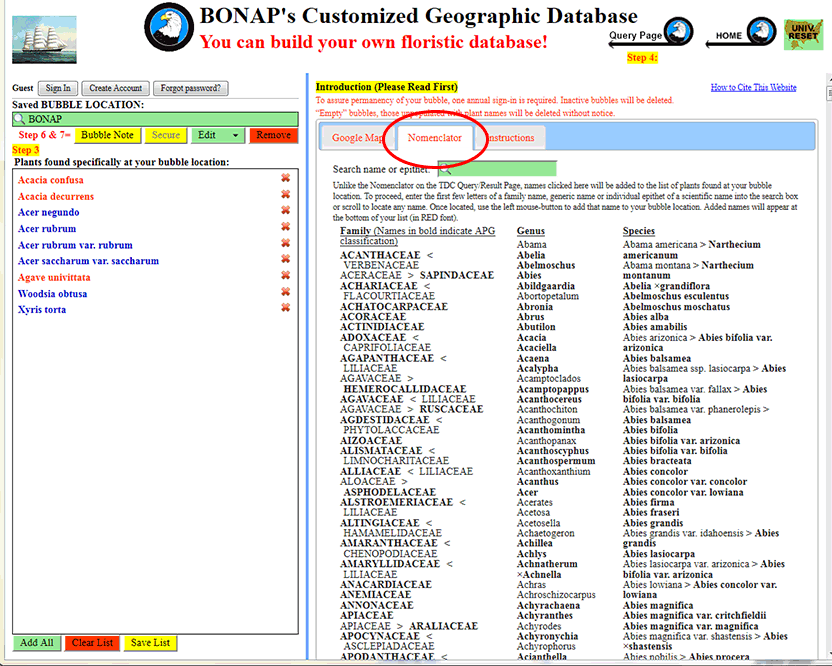
Task: Click the HOME eagle icon
Action: click(761, 31)
